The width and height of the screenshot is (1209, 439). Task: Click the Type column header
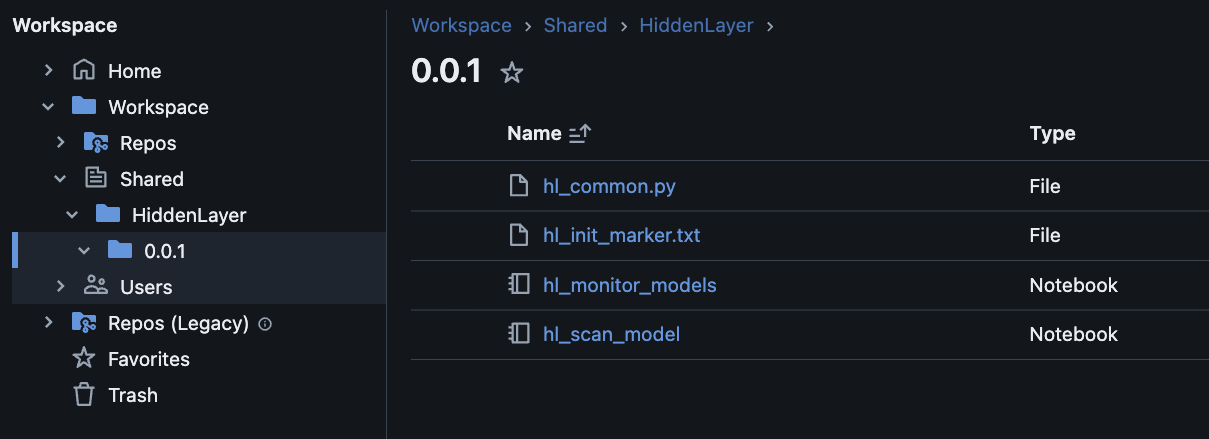click(1052, 133)
